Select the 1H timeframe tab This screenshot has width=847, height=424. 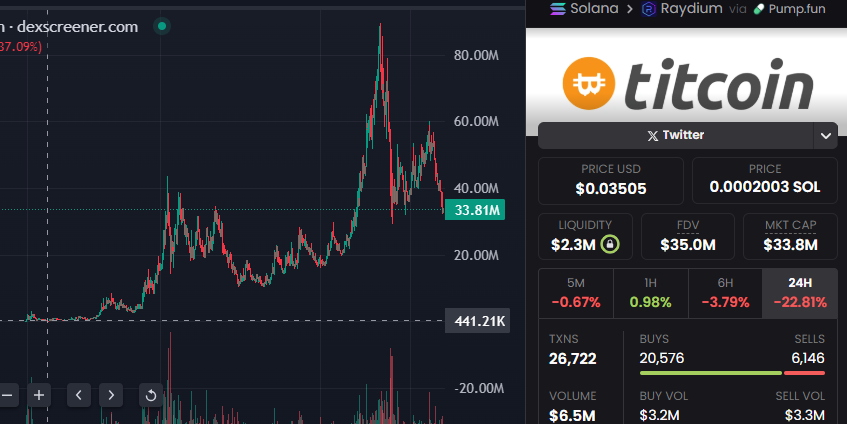pos(650,293)
